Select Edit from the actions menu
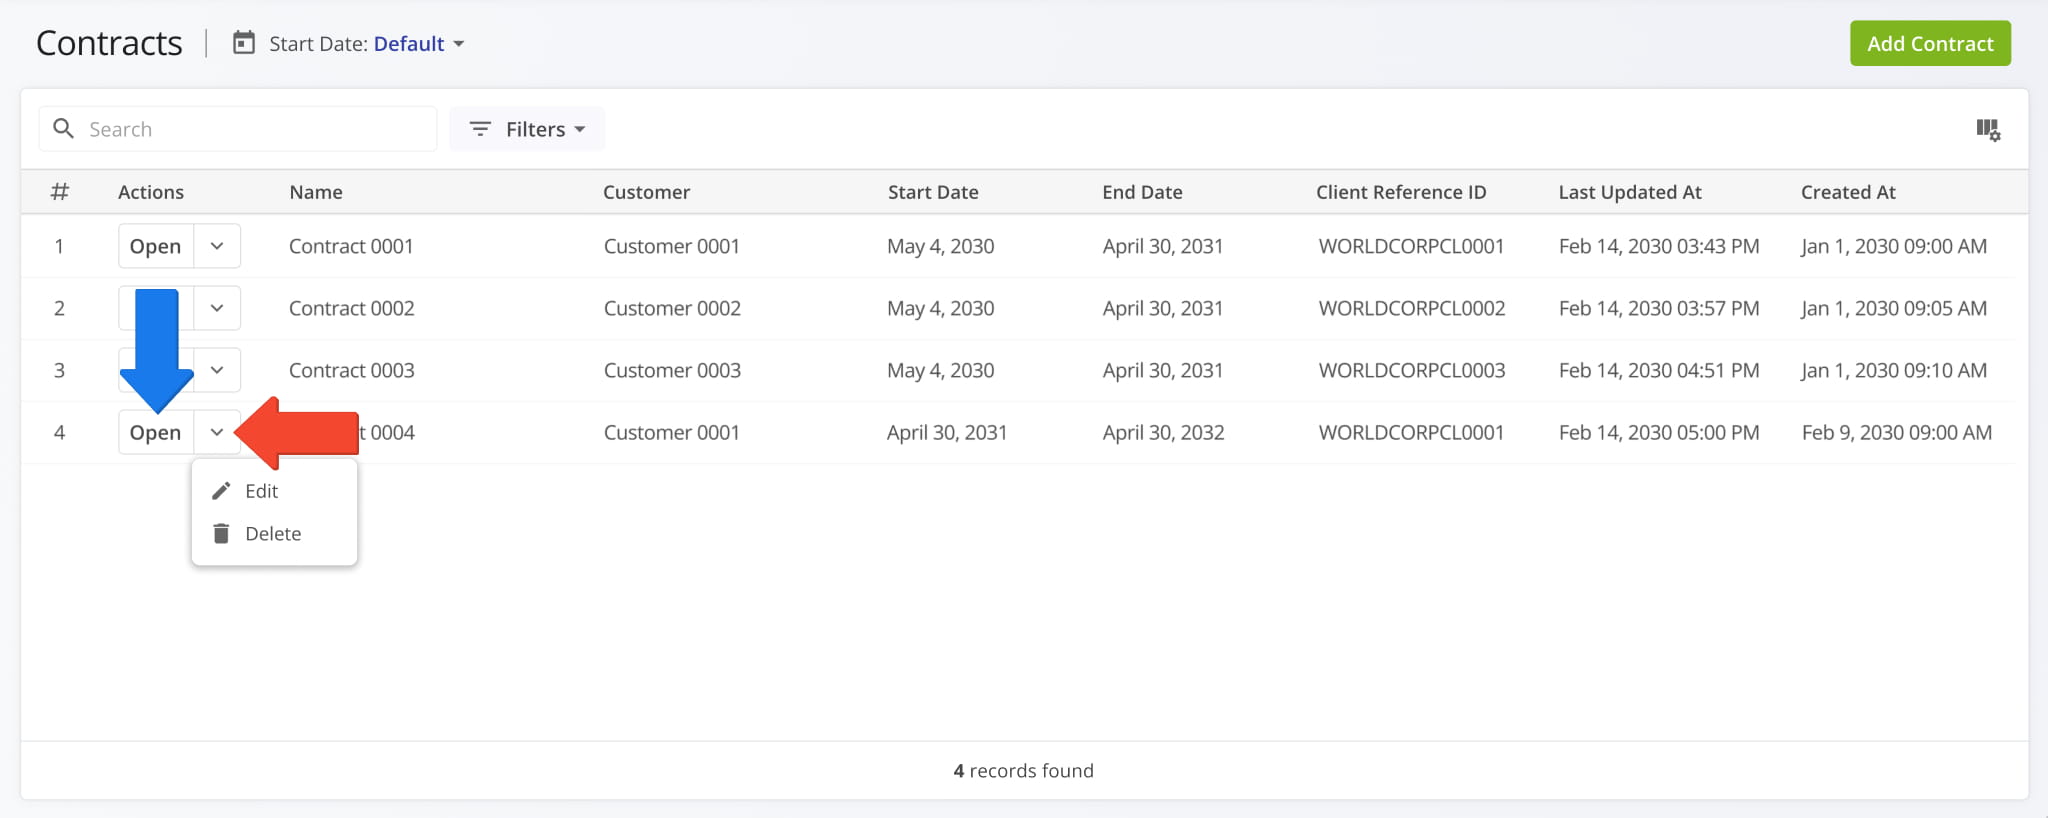2048x818 pixels. tap(262, 491)
